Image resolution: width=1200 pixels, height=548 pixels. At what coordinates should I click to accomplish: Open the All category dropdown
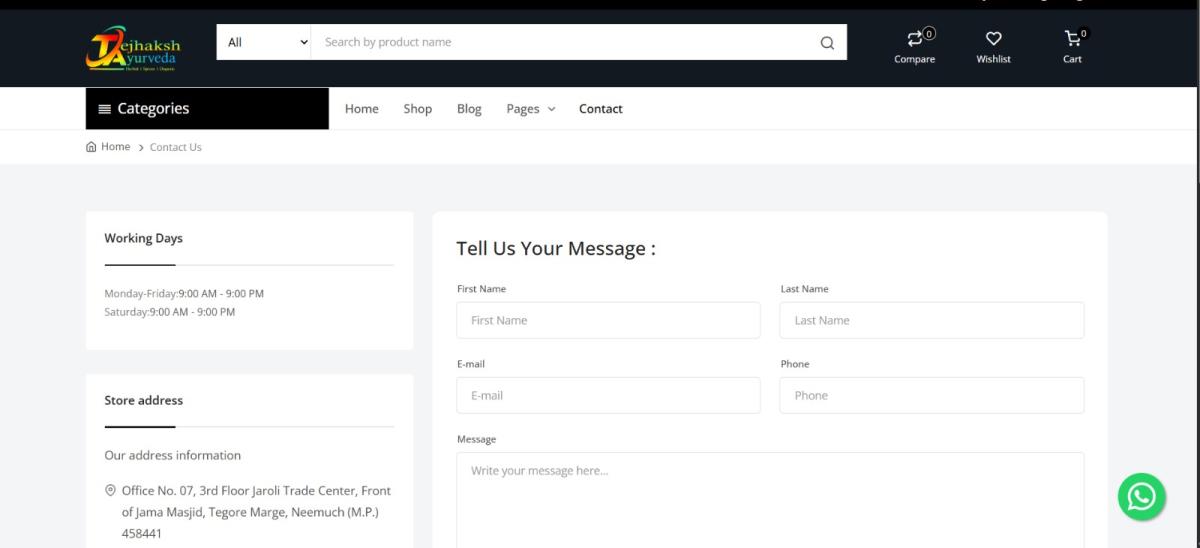pos(264,42)
